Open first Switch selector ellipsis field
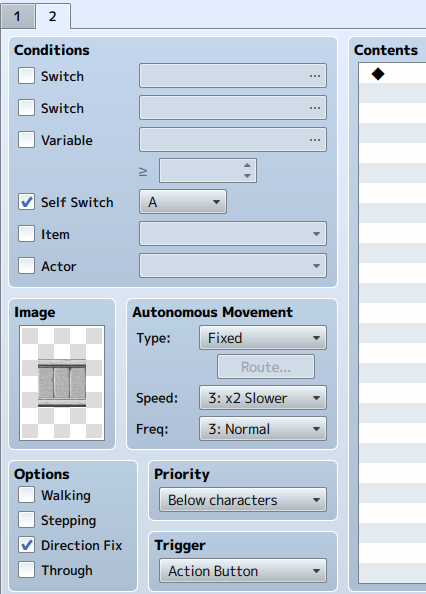426x594 pixels. coord(233,76)
